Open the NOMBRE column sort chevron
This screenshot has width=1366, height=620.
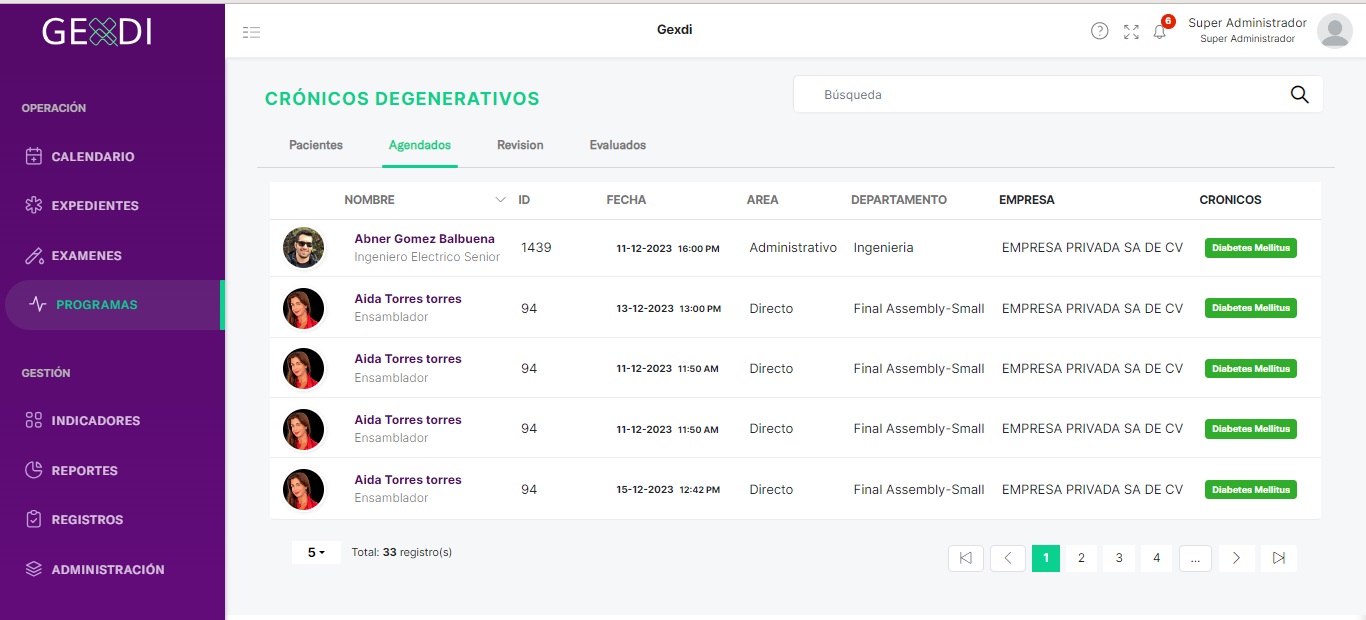click(501, 200)
